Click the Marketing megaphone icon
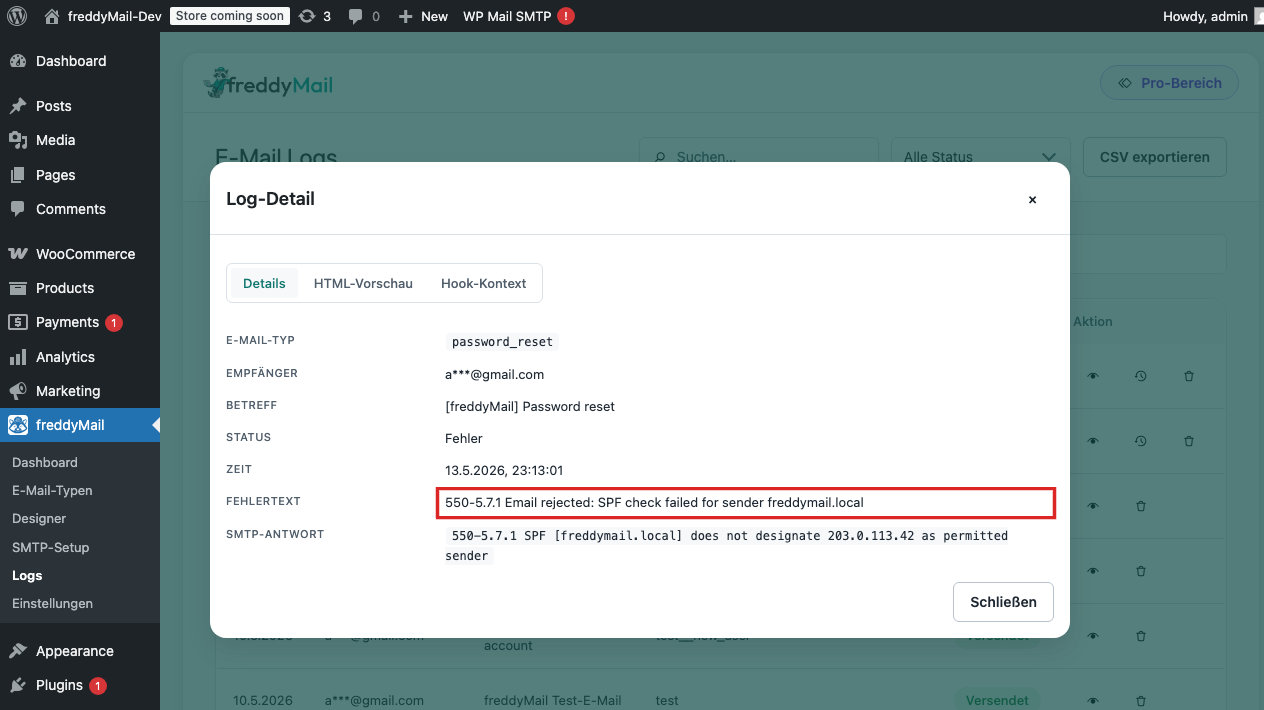Image resolution: width=1264 pixels, height=710 pixels. pos(18,391)
